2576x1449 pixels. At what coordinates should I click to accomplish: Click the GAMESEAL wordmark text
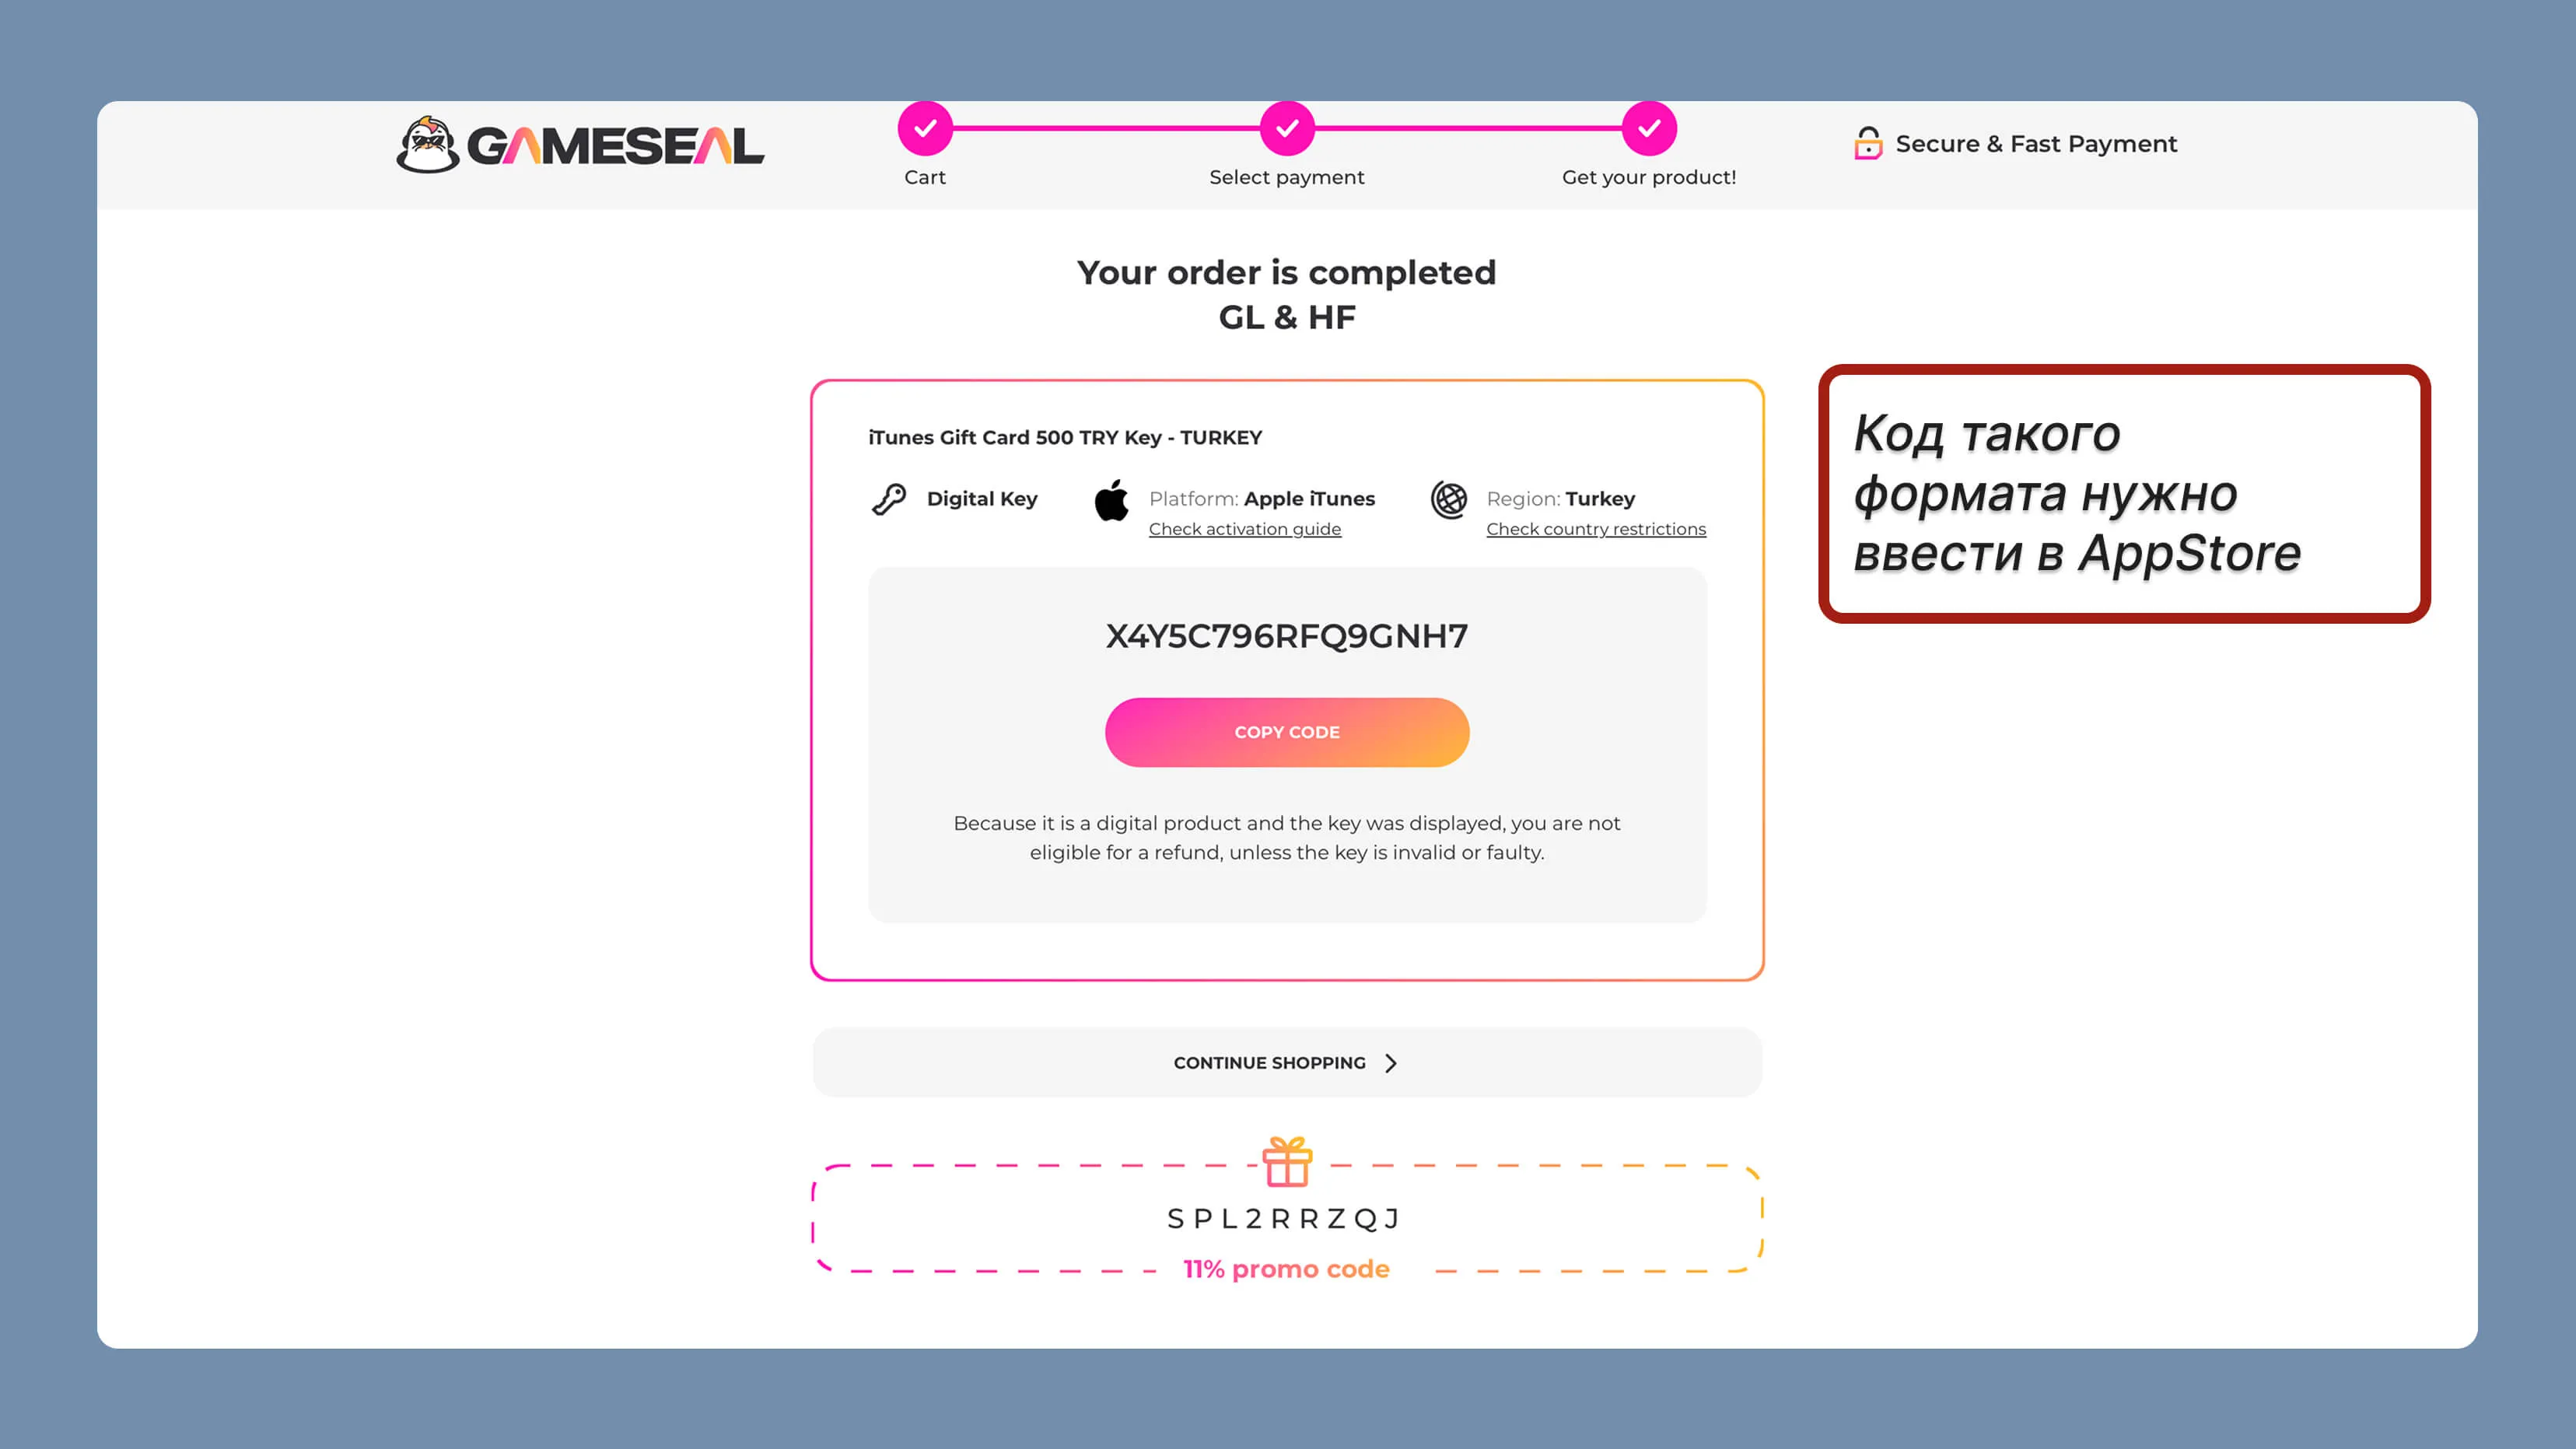coord(615,146)
